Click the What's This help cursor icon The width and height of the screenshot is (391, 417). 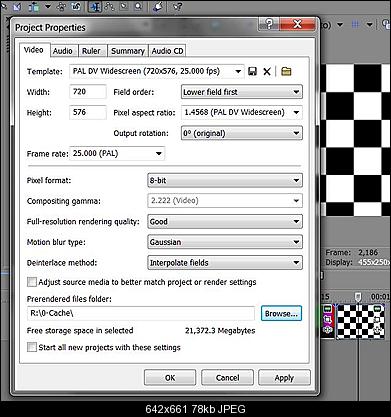coord(177,6)
